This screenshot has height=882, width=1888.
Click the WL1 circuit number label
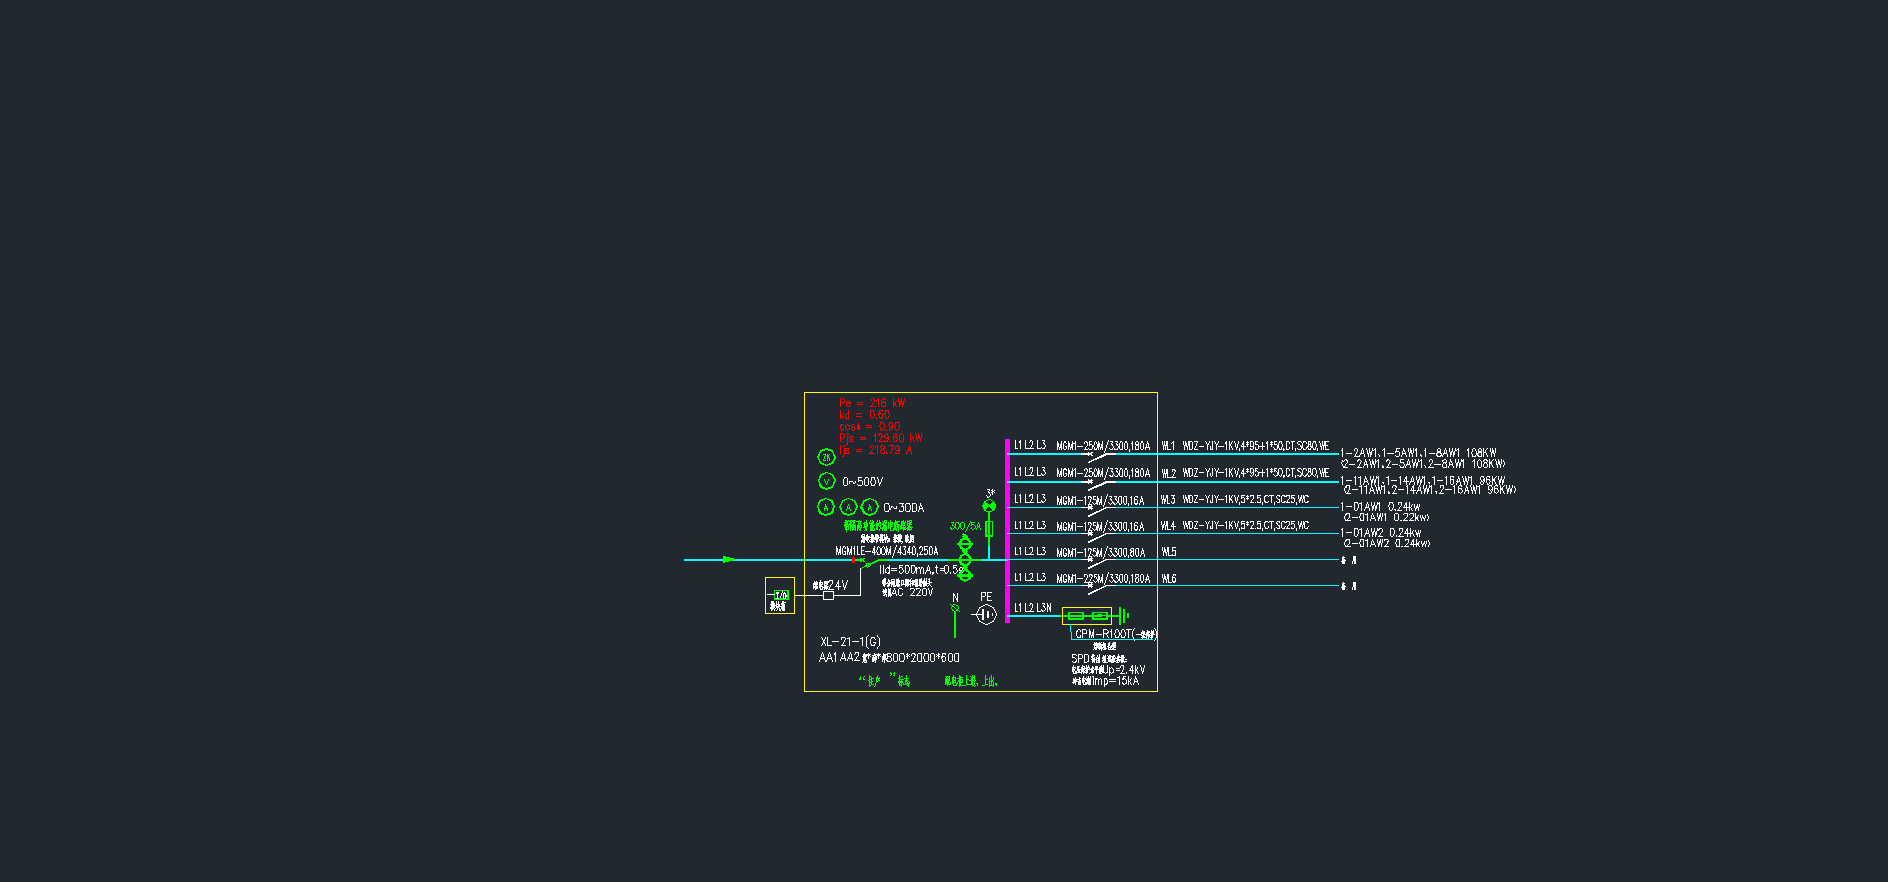(1168, 446)
